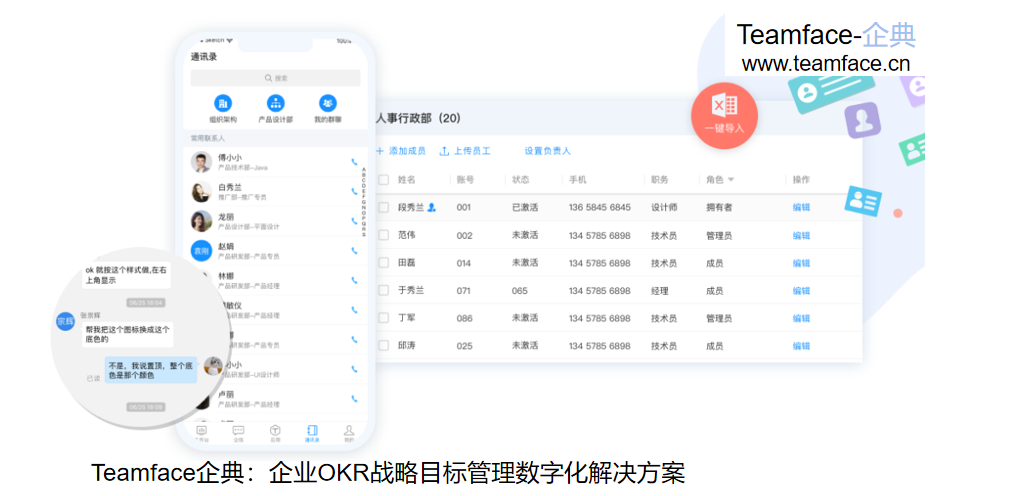
Task: Check the box for 于秀兰
Action: click(384, 291)
